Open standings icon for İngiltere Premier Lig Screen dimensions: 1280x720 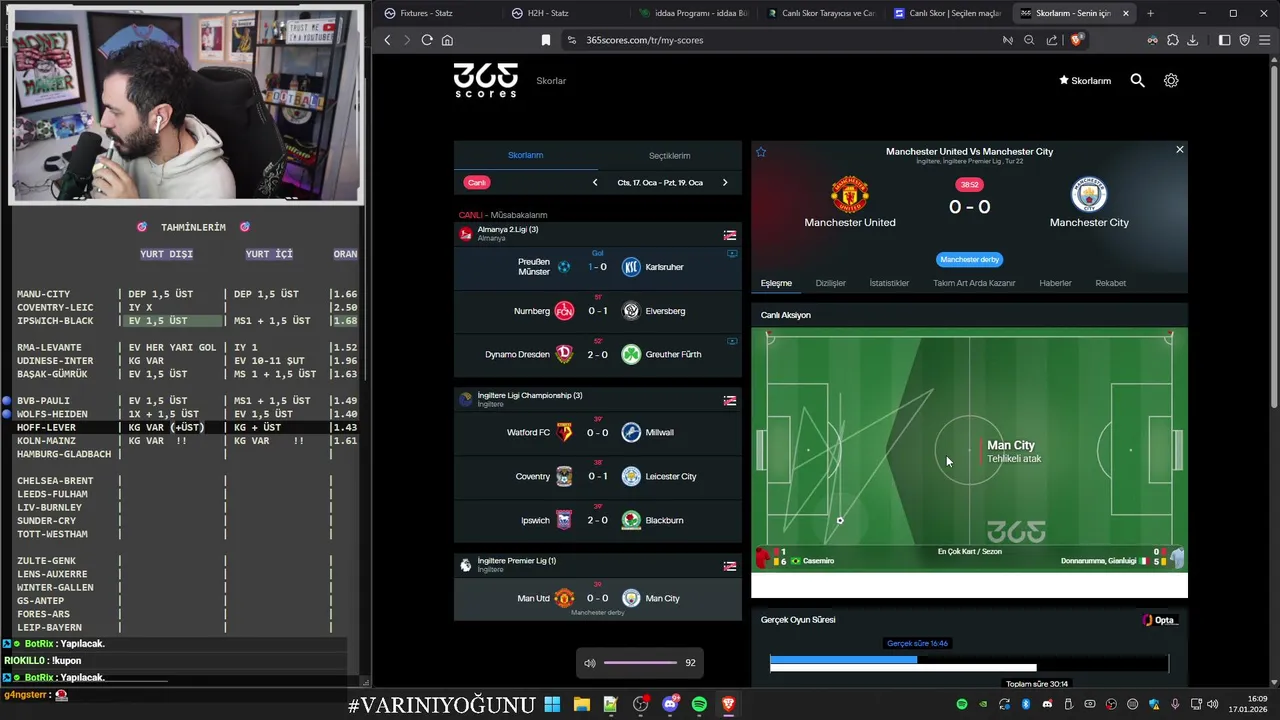click(730, 566)
